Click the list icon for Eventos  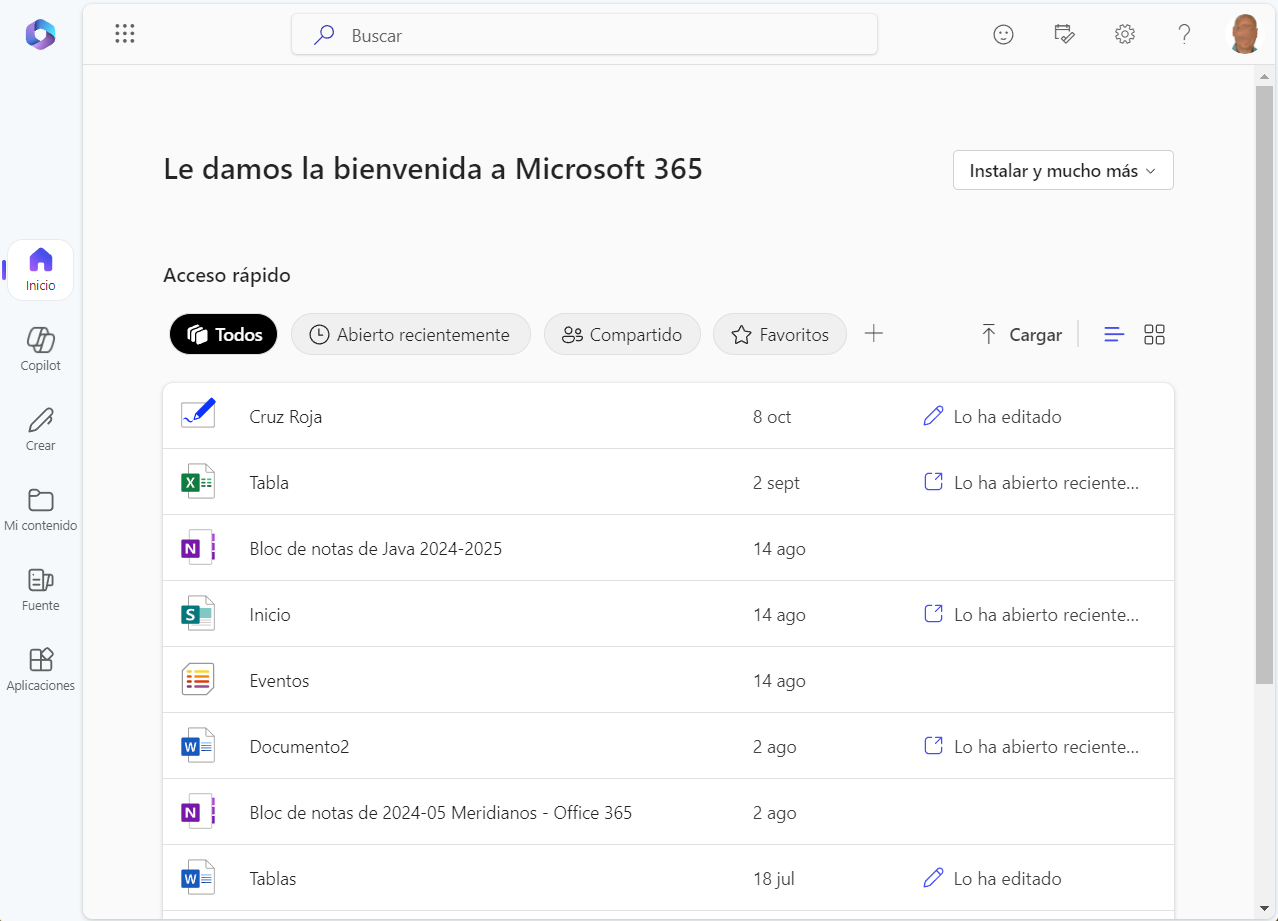[x=198, y=680]
